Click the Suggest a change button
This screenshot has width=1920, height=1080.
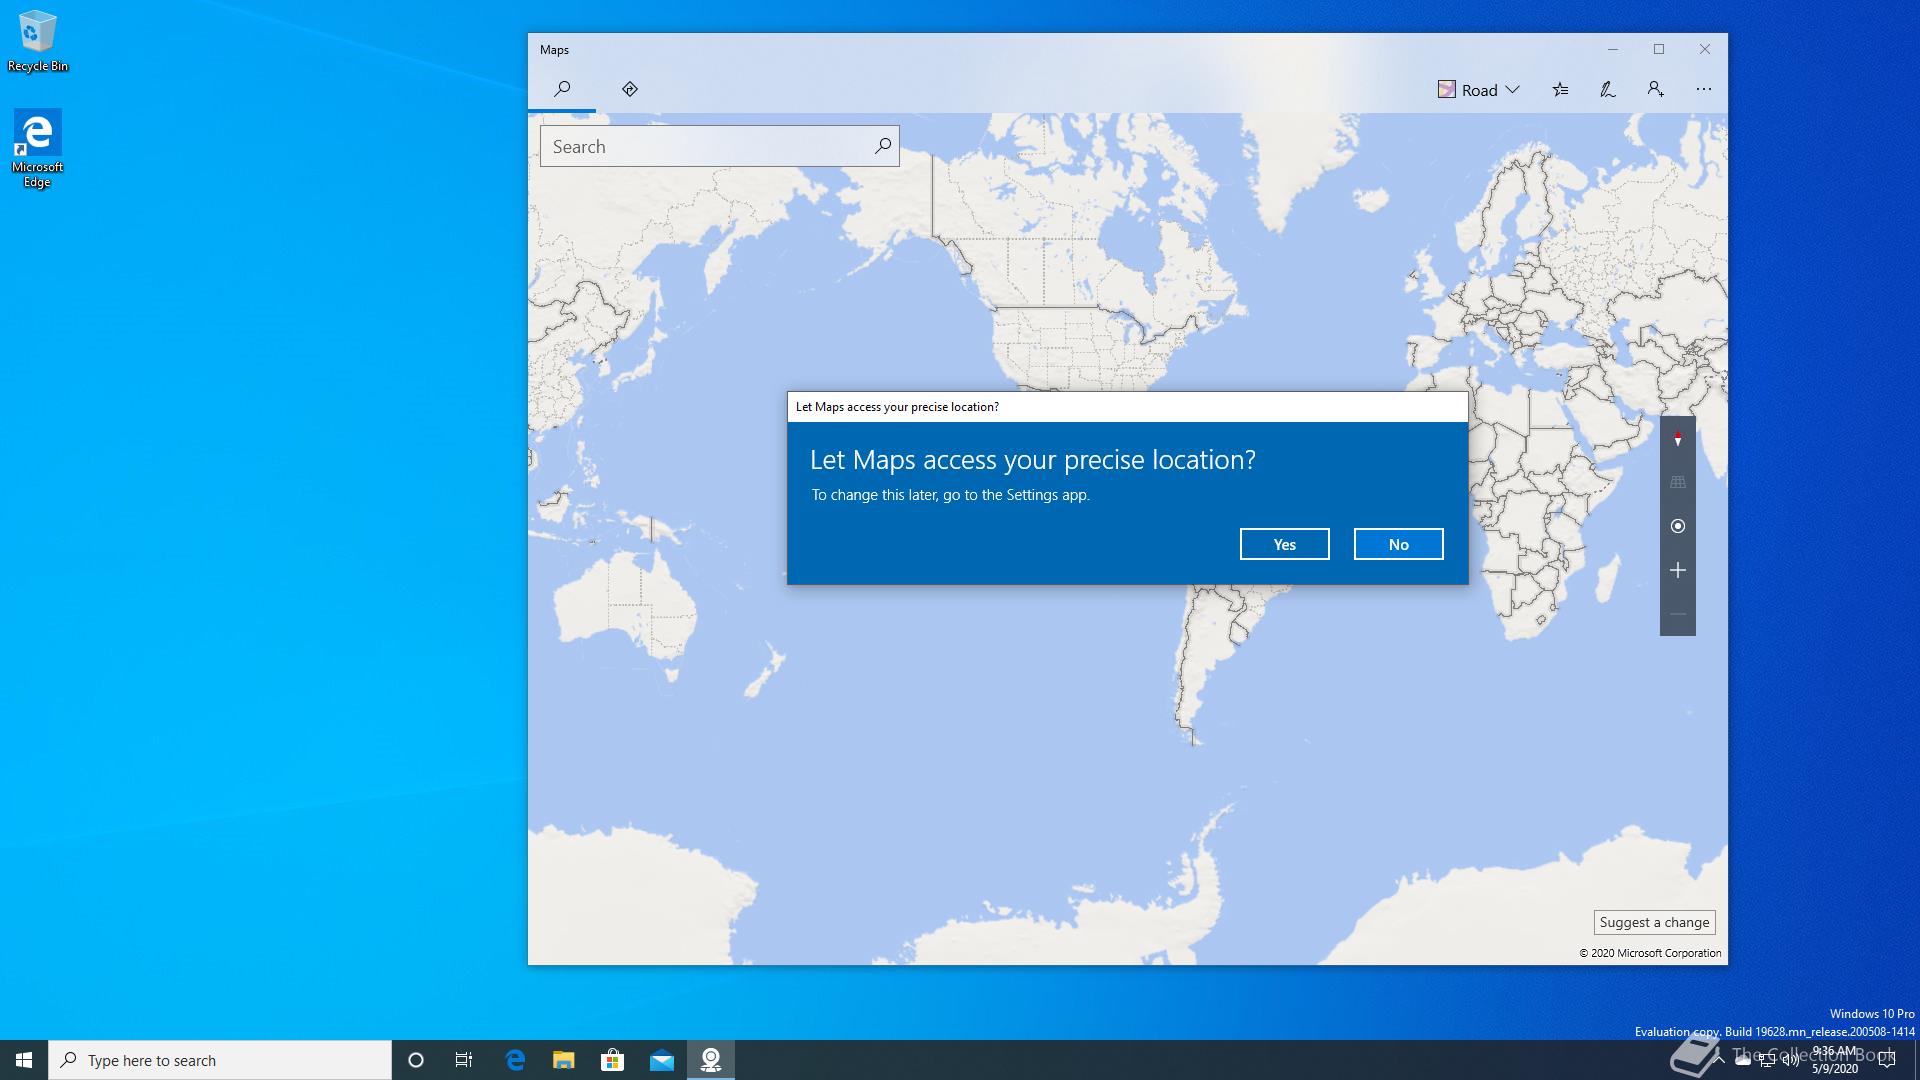click(x=1655, y=922)
